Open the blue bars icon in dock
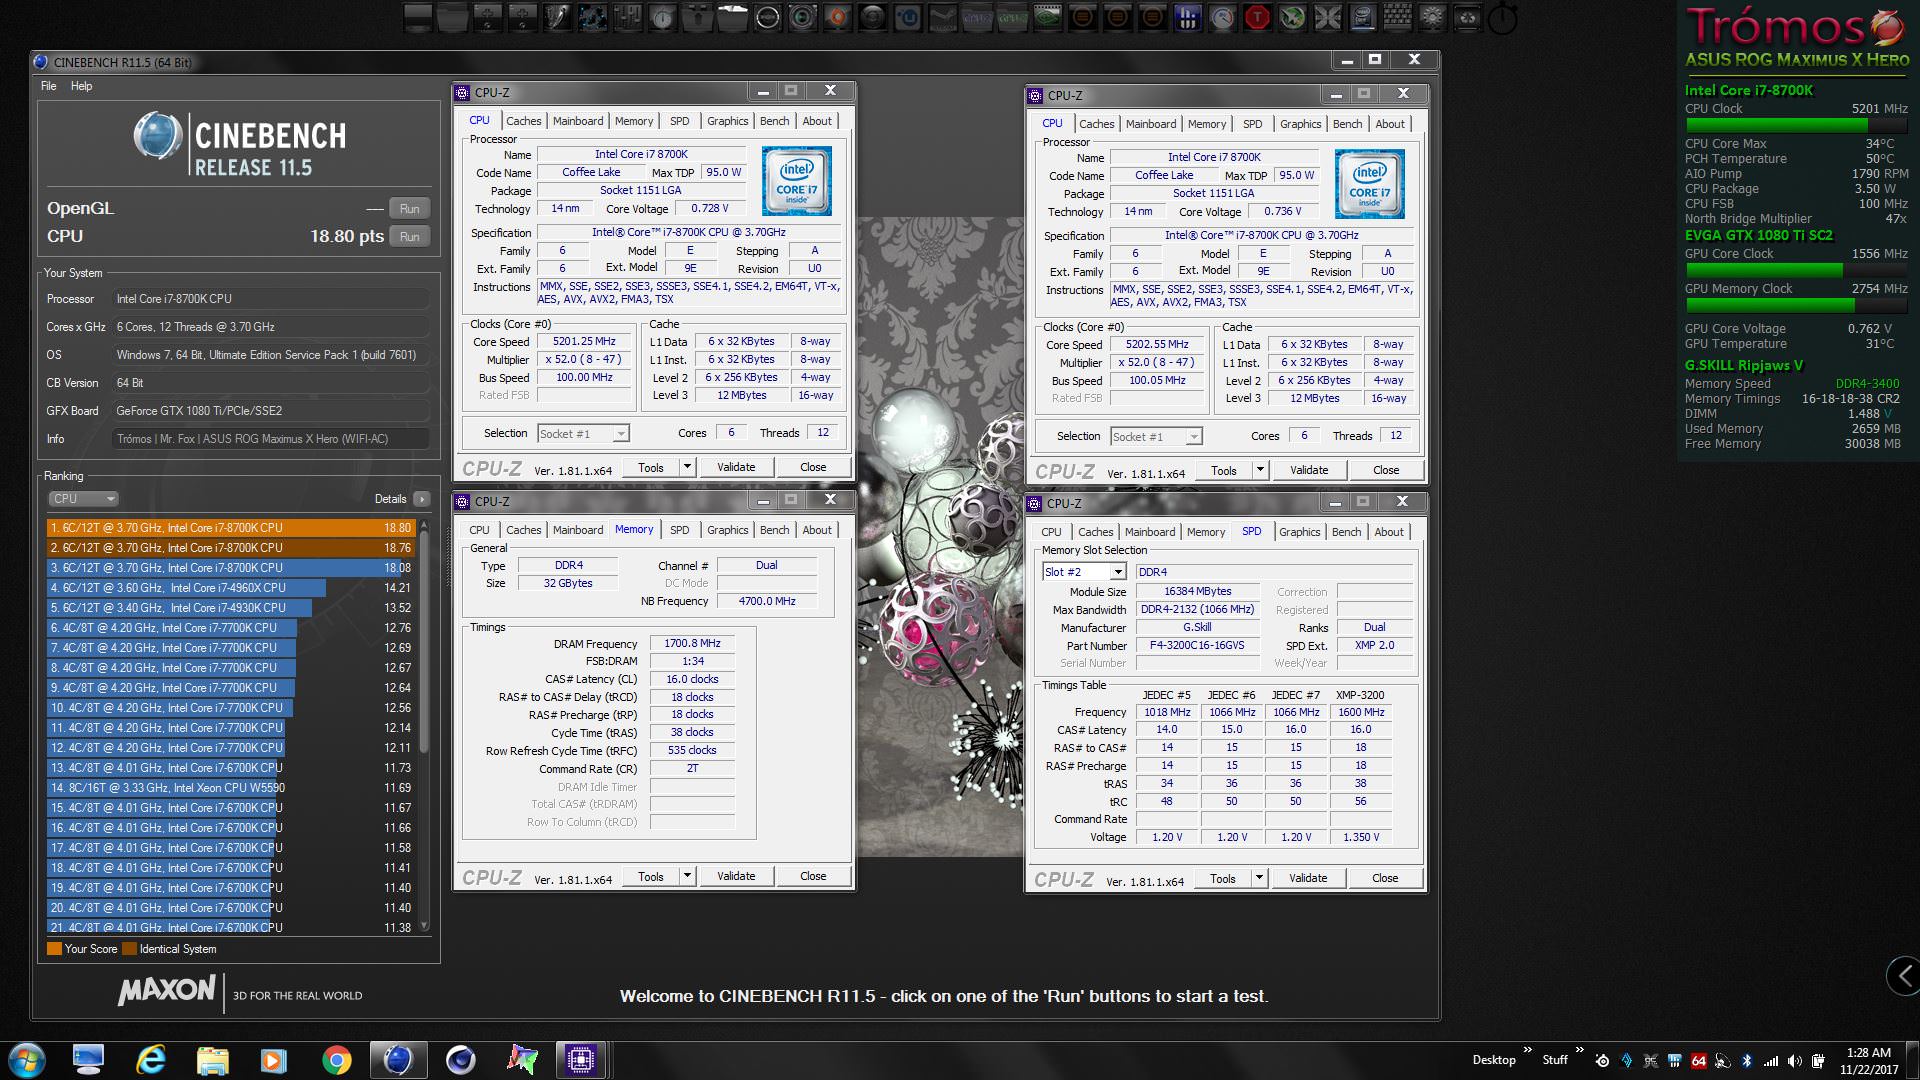1920x1080 pixels. click(1186, 17)
